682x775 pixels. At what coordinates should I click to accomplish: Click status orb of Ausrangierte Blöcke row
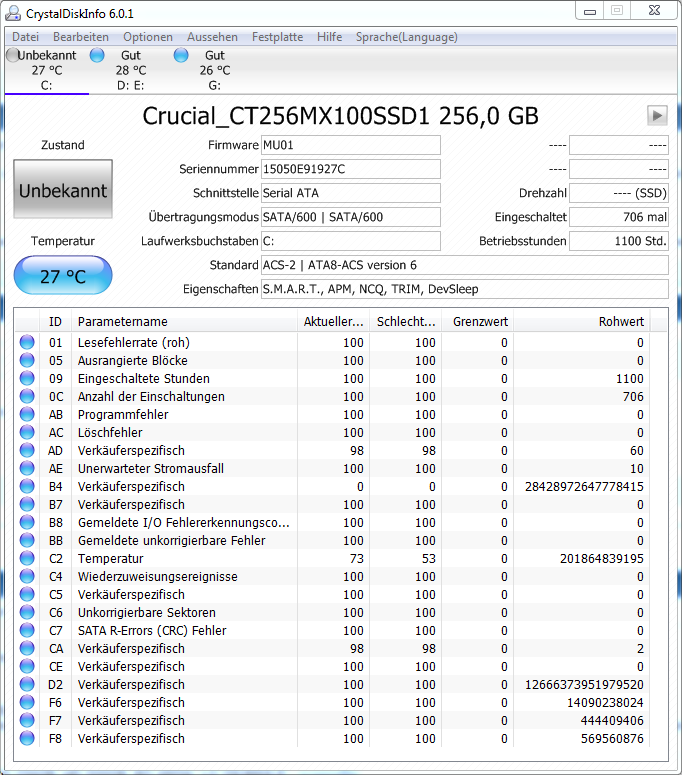(x=27, y=360)
